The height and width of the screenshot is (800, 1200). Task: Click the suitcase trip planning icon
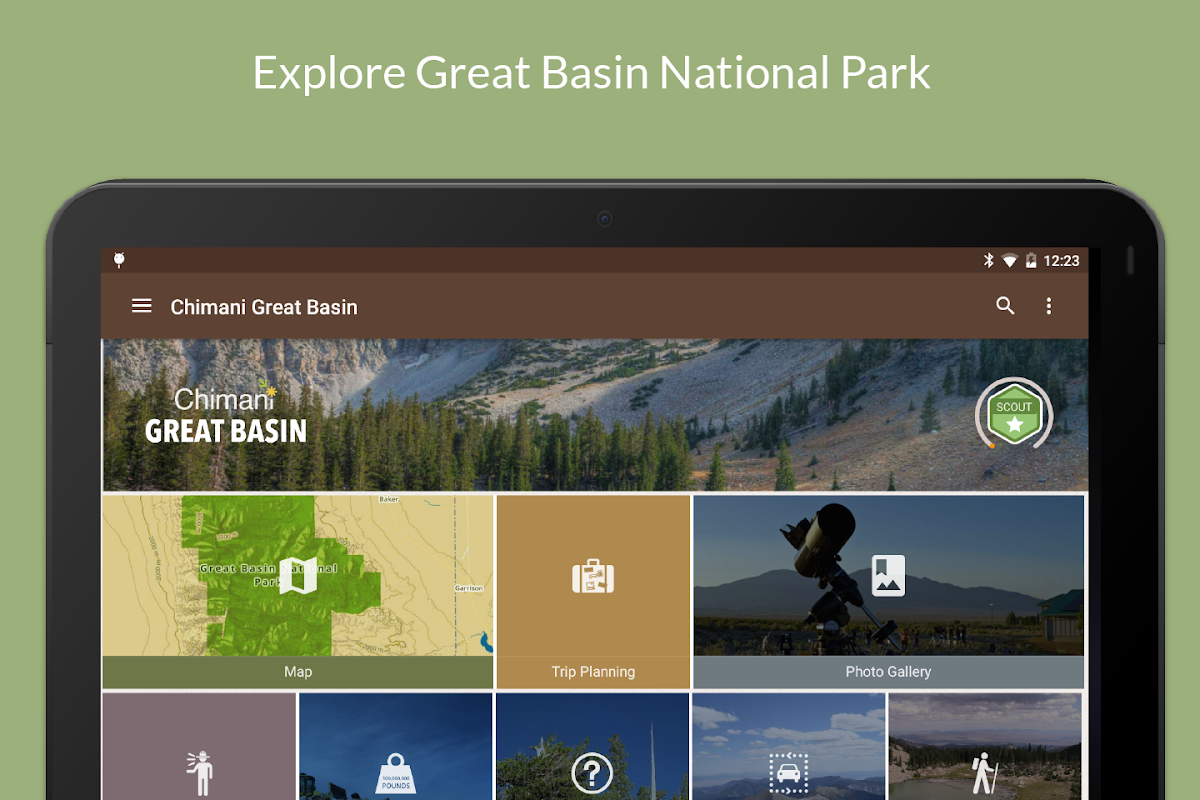click(593, 577)
